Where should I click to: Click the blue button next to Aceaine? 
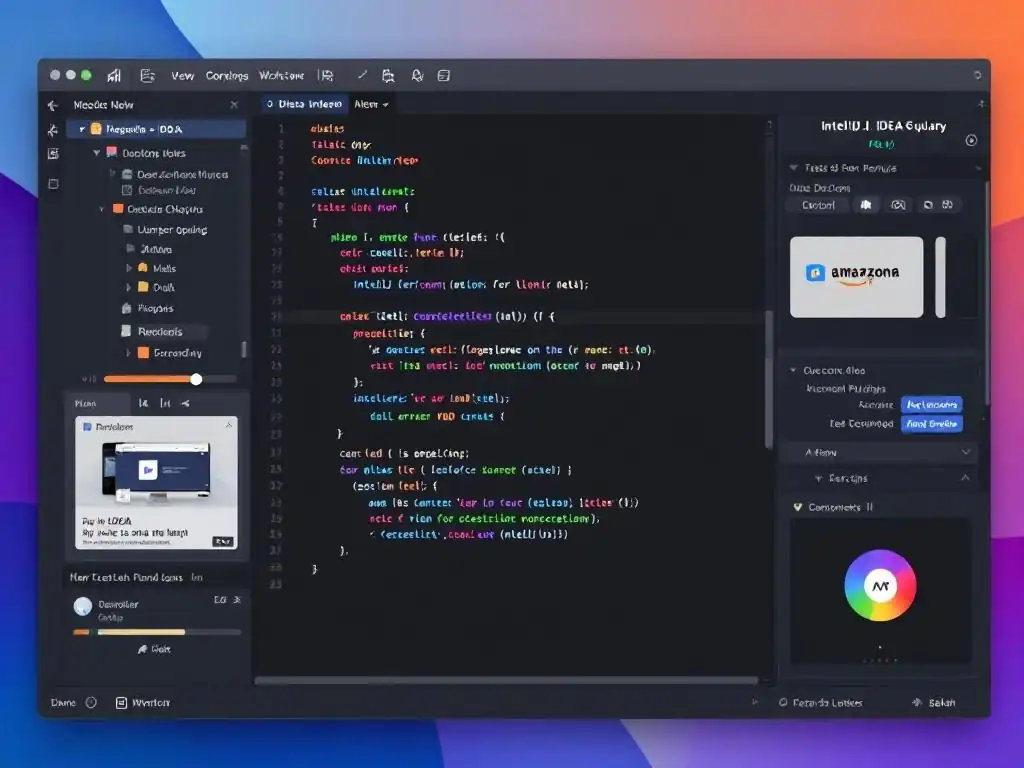tap(931, 405)
